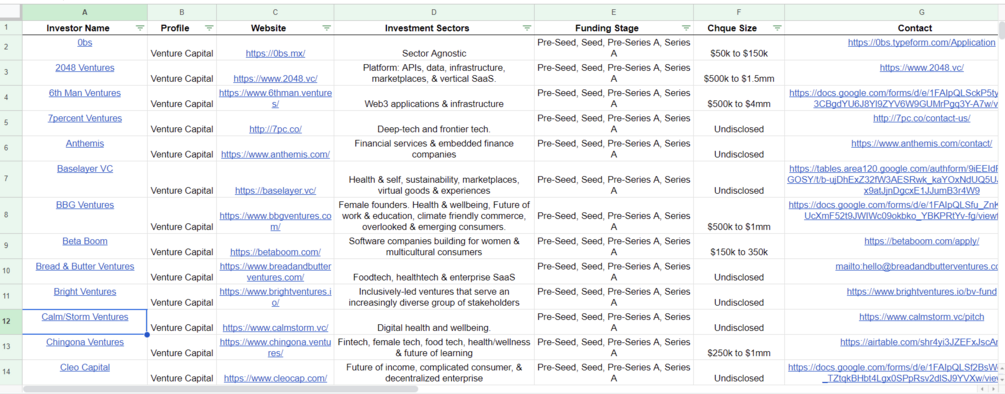Select the '$150k to 350k' cheque size cell
The image size is (1005, 394).
click(x=739, y=247)
